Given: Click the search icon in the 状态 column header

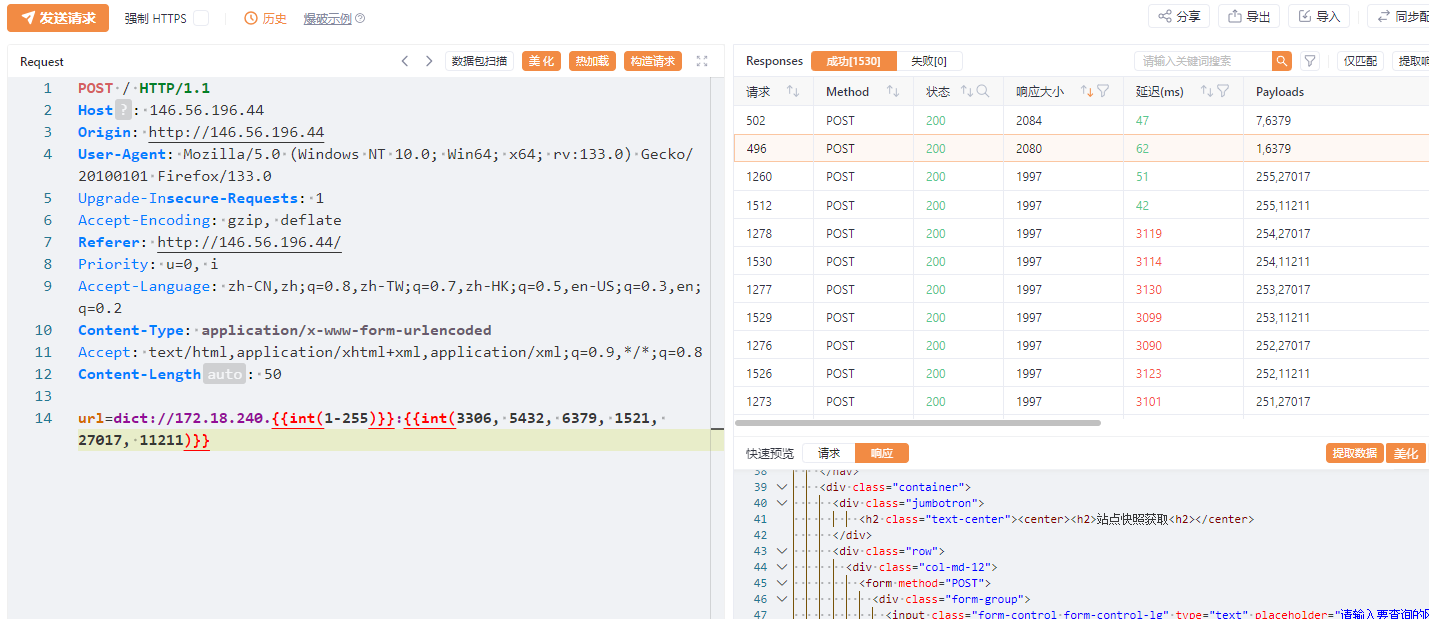Looking at the screenshot, I should [983, 91].
